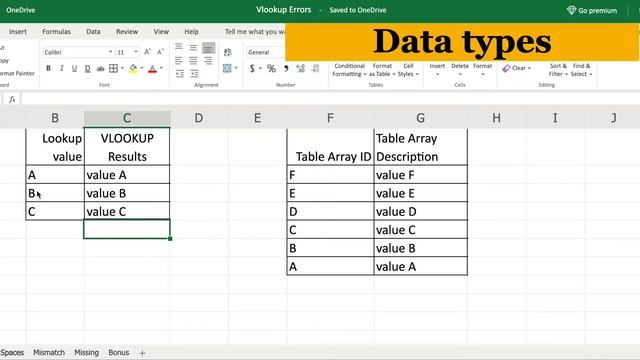Image resolution: width=640 pixels, height=360 pixels.
Task: Click the Wrap Text icon
Action: pos(228,52)
